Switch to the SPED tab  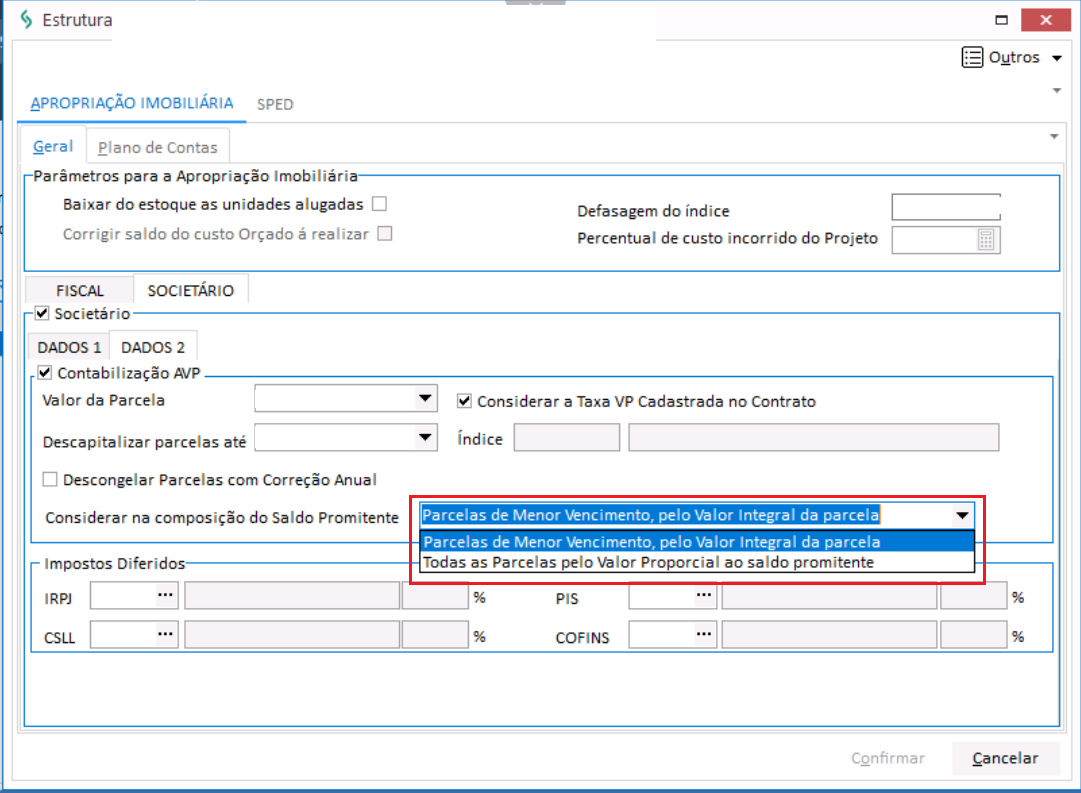pyautogui.click(x=275, y=104)
